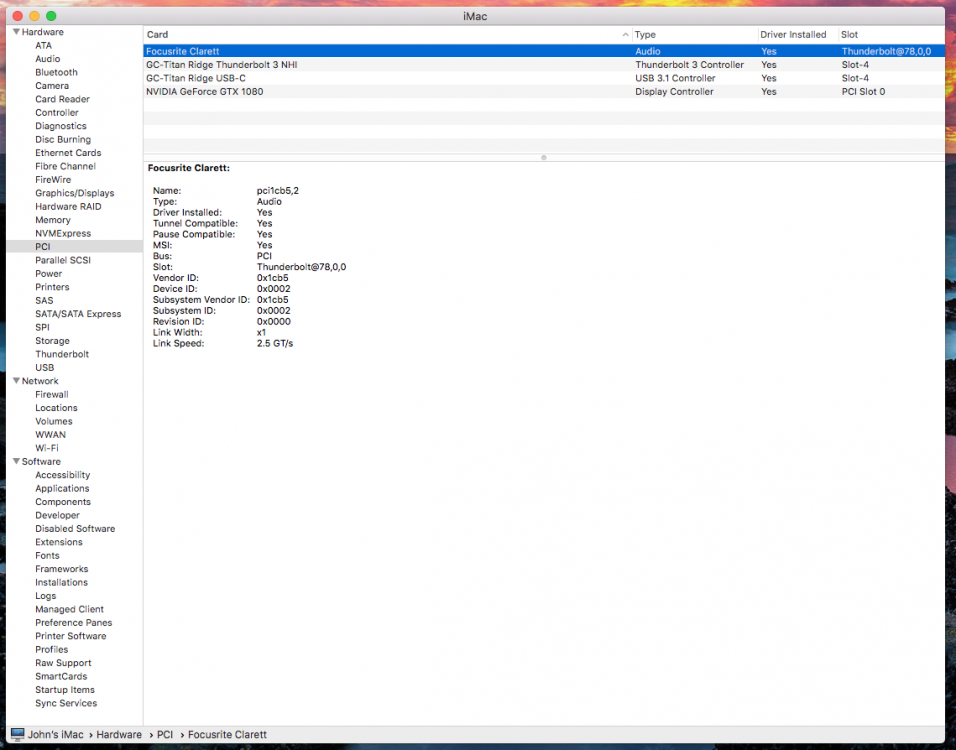The width and height of the screenshot is (956, 750).
Task: Open Card Reader in the sidebar
Action: point(62,99)
